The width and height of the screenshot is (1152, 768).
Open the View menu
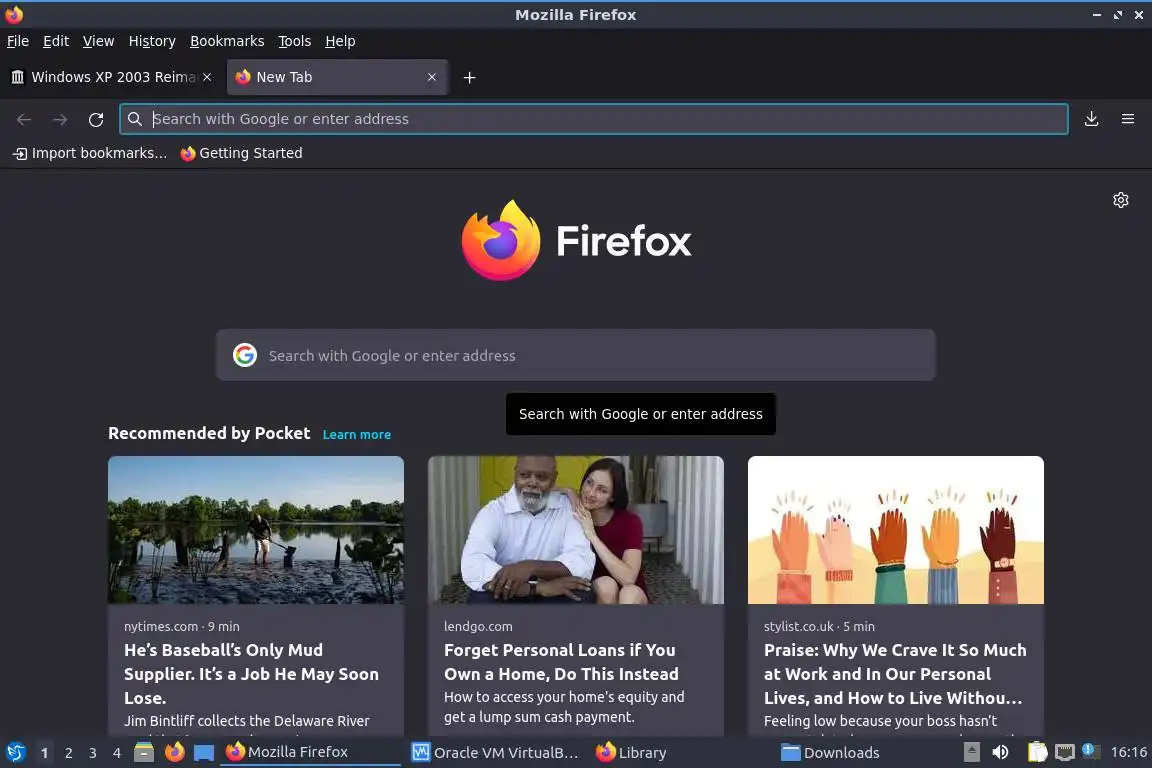98,41
